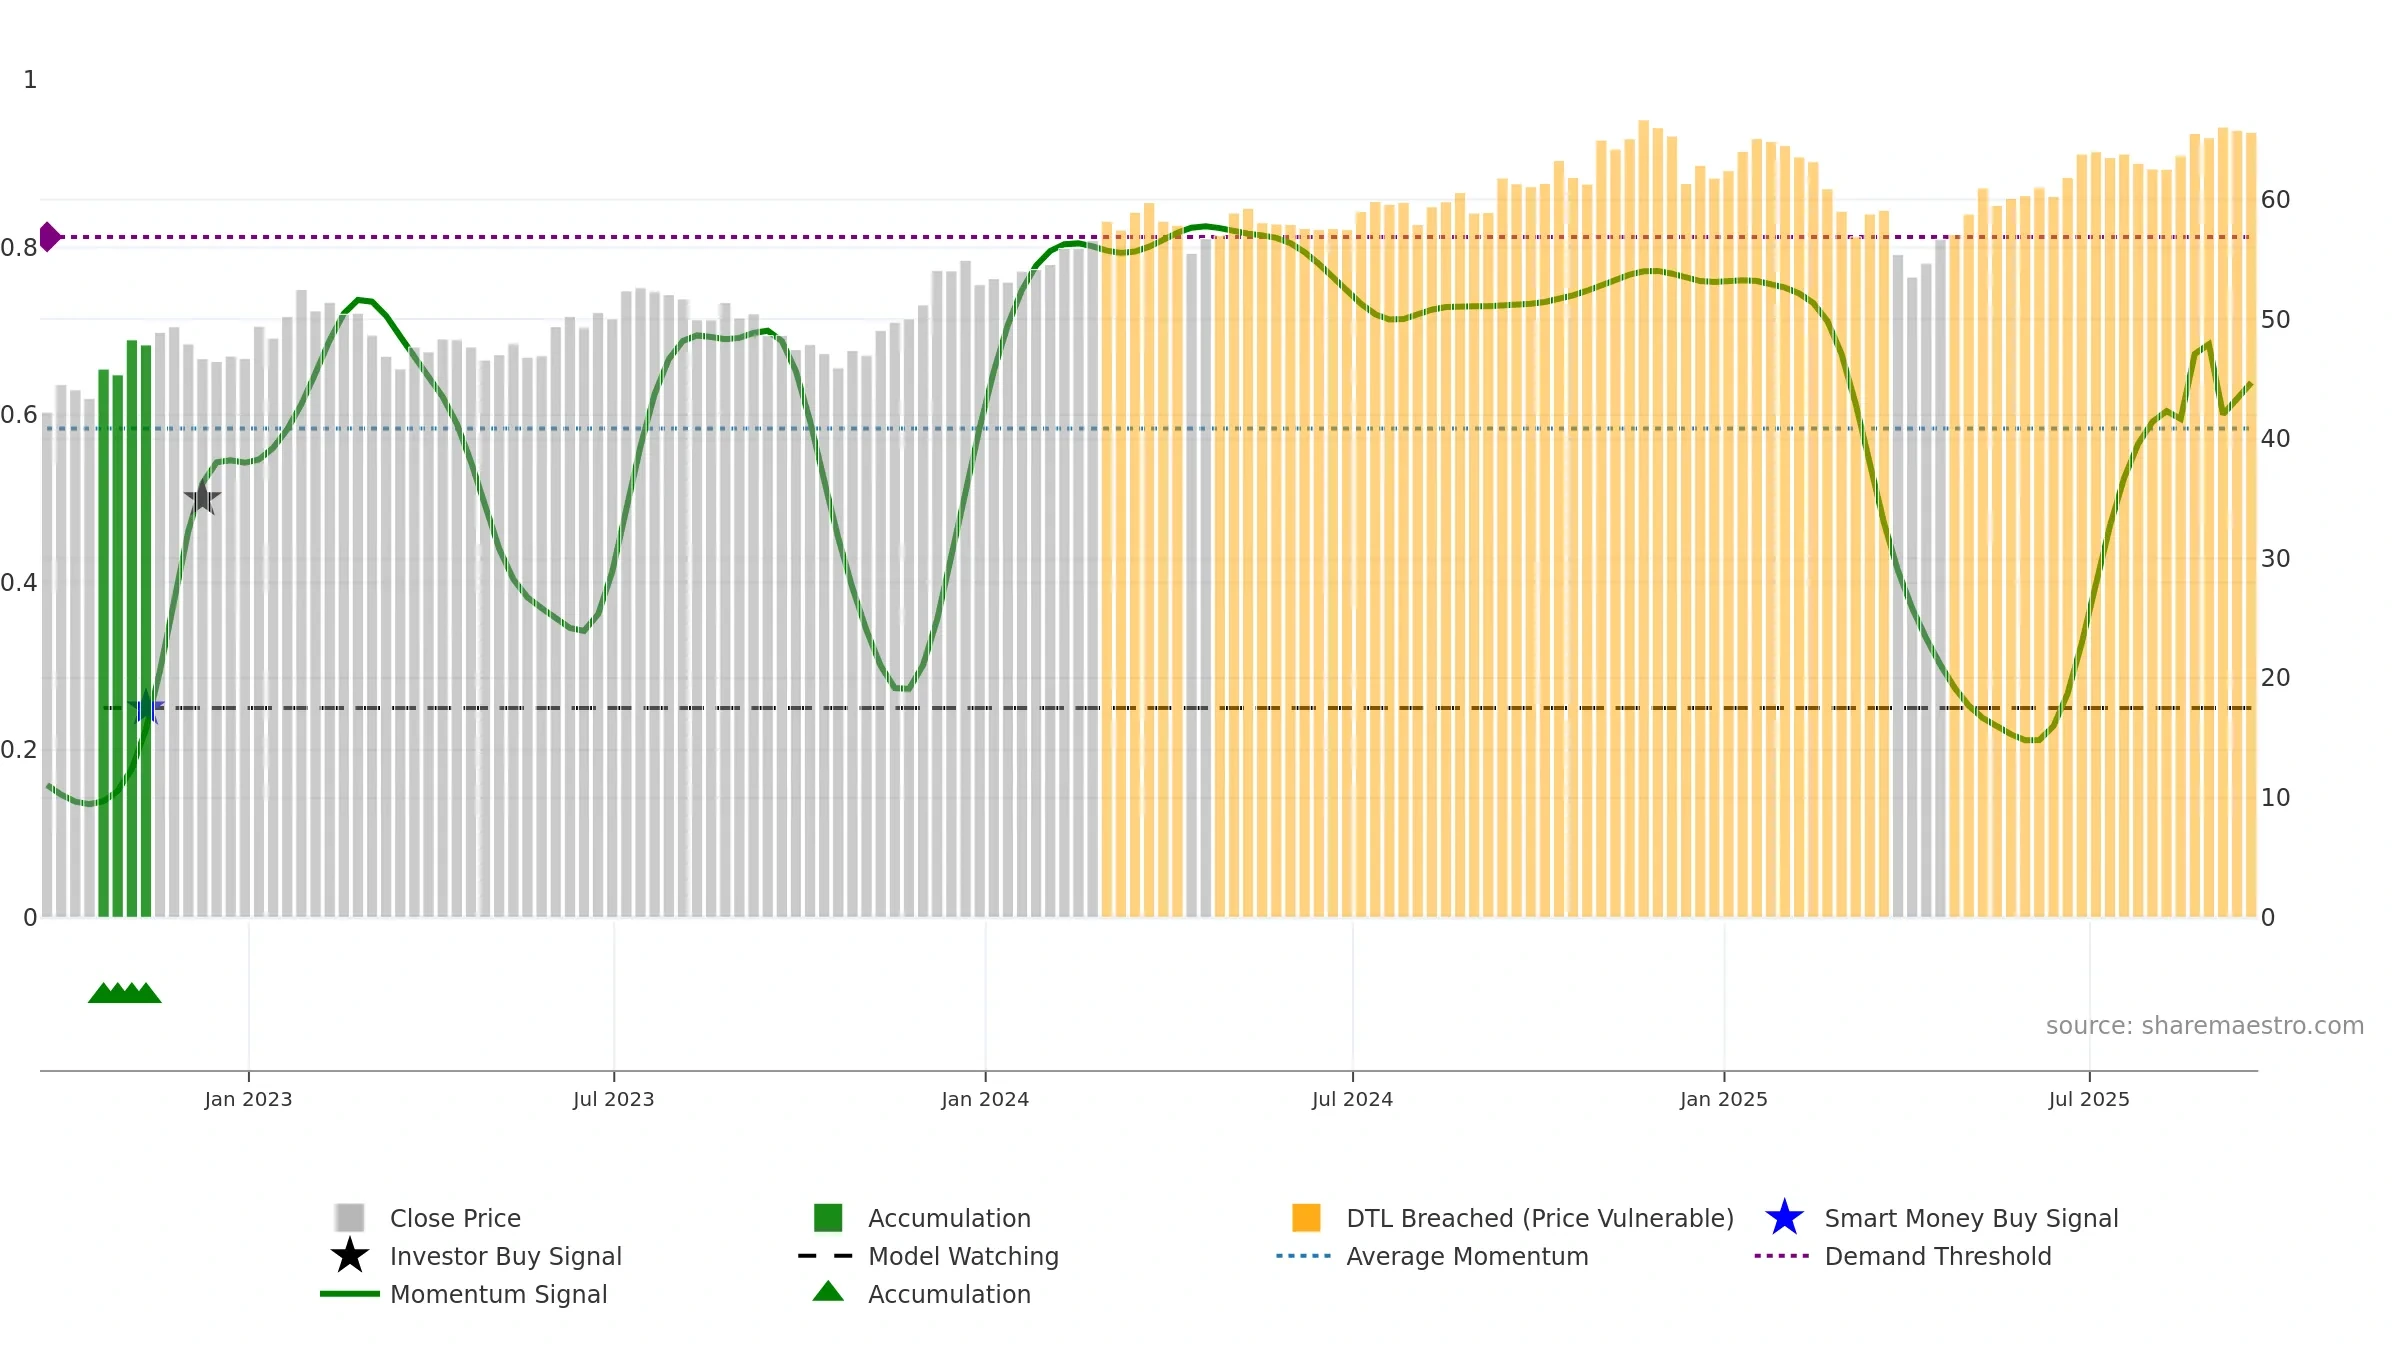
Task: Click the green Accumulation triangle legend icon
Action: point(828,1292)
